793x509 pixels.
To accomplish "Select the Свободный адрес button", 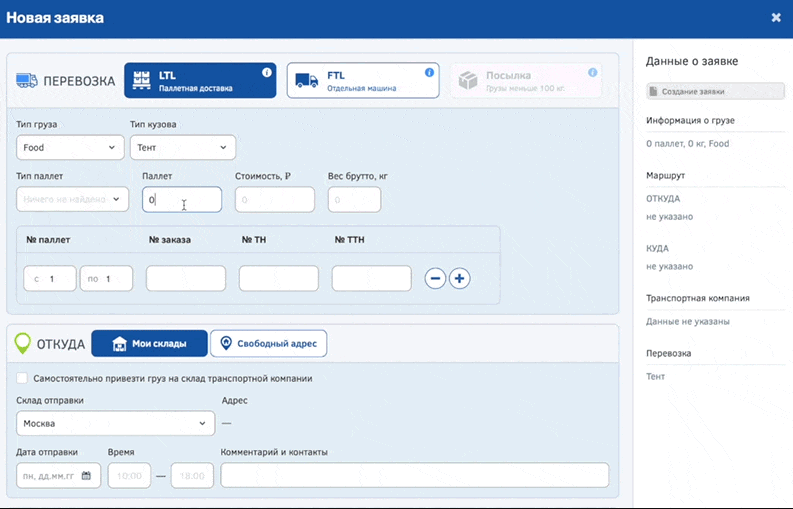I will [x=268, y=344].
